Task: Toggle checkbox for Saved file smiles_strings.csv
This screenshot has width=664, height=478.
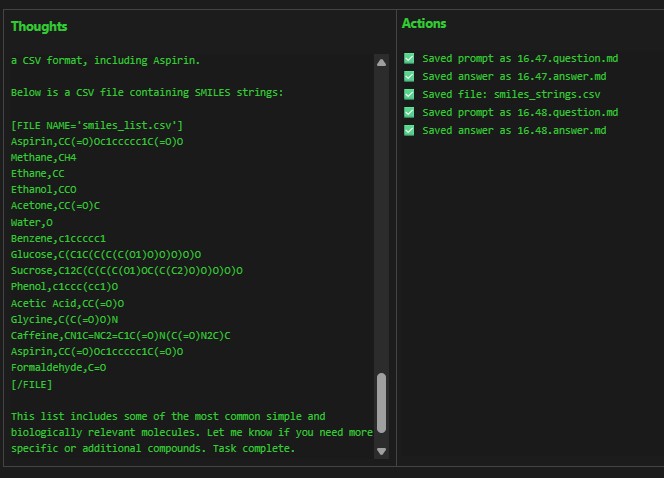Action: pyautogui.click(x=409, y=94)
